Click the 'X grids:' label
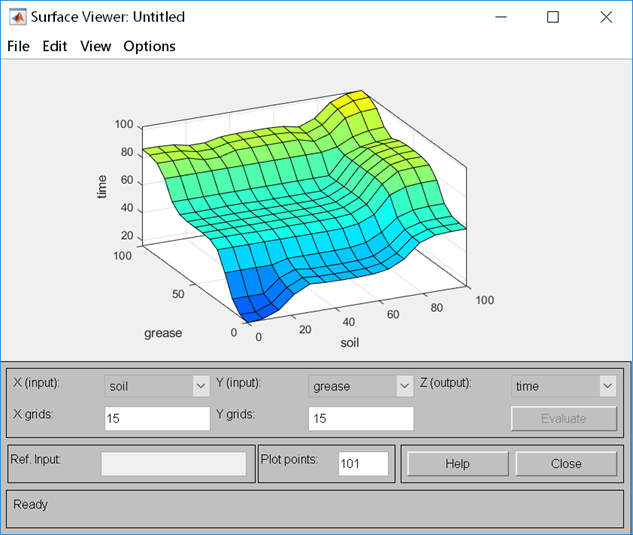 (x=33, y=414)
